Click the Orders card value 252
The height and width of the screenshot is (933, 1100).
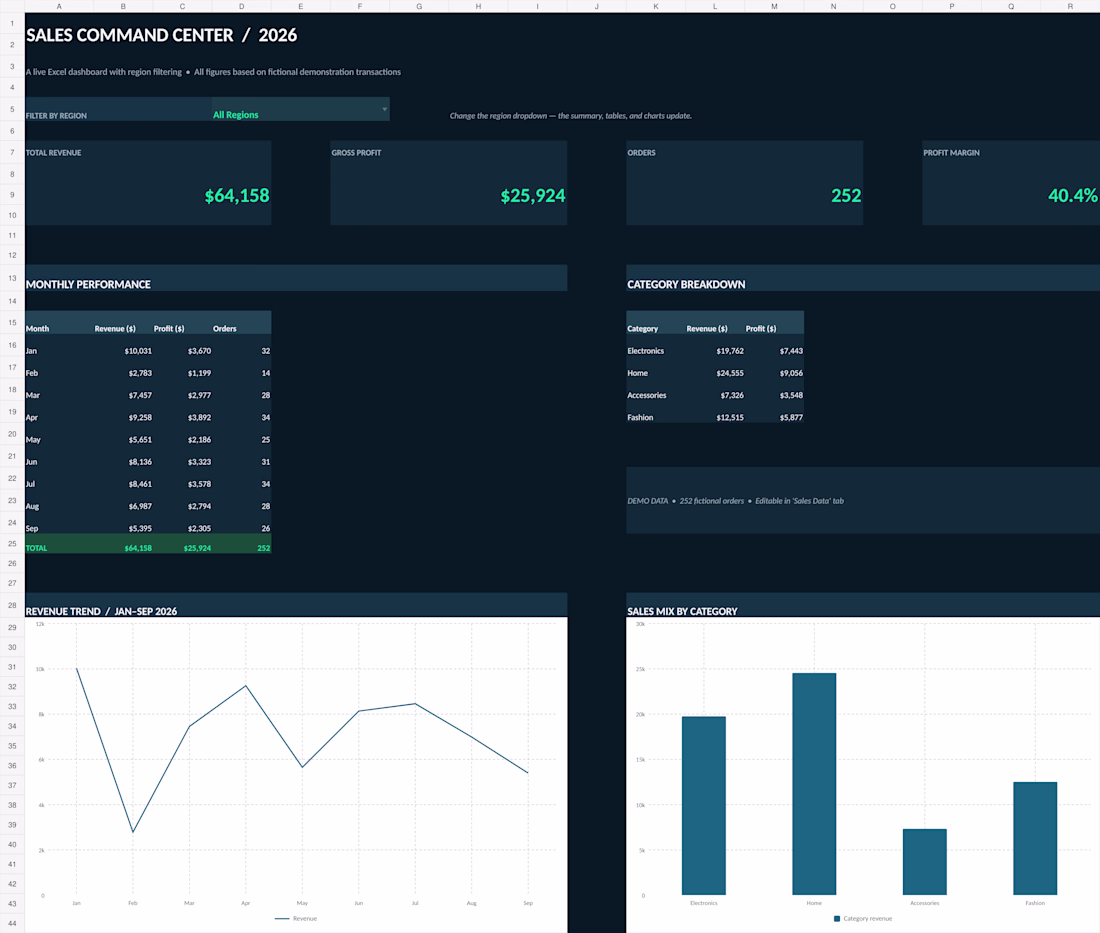(x=846, y=196)
